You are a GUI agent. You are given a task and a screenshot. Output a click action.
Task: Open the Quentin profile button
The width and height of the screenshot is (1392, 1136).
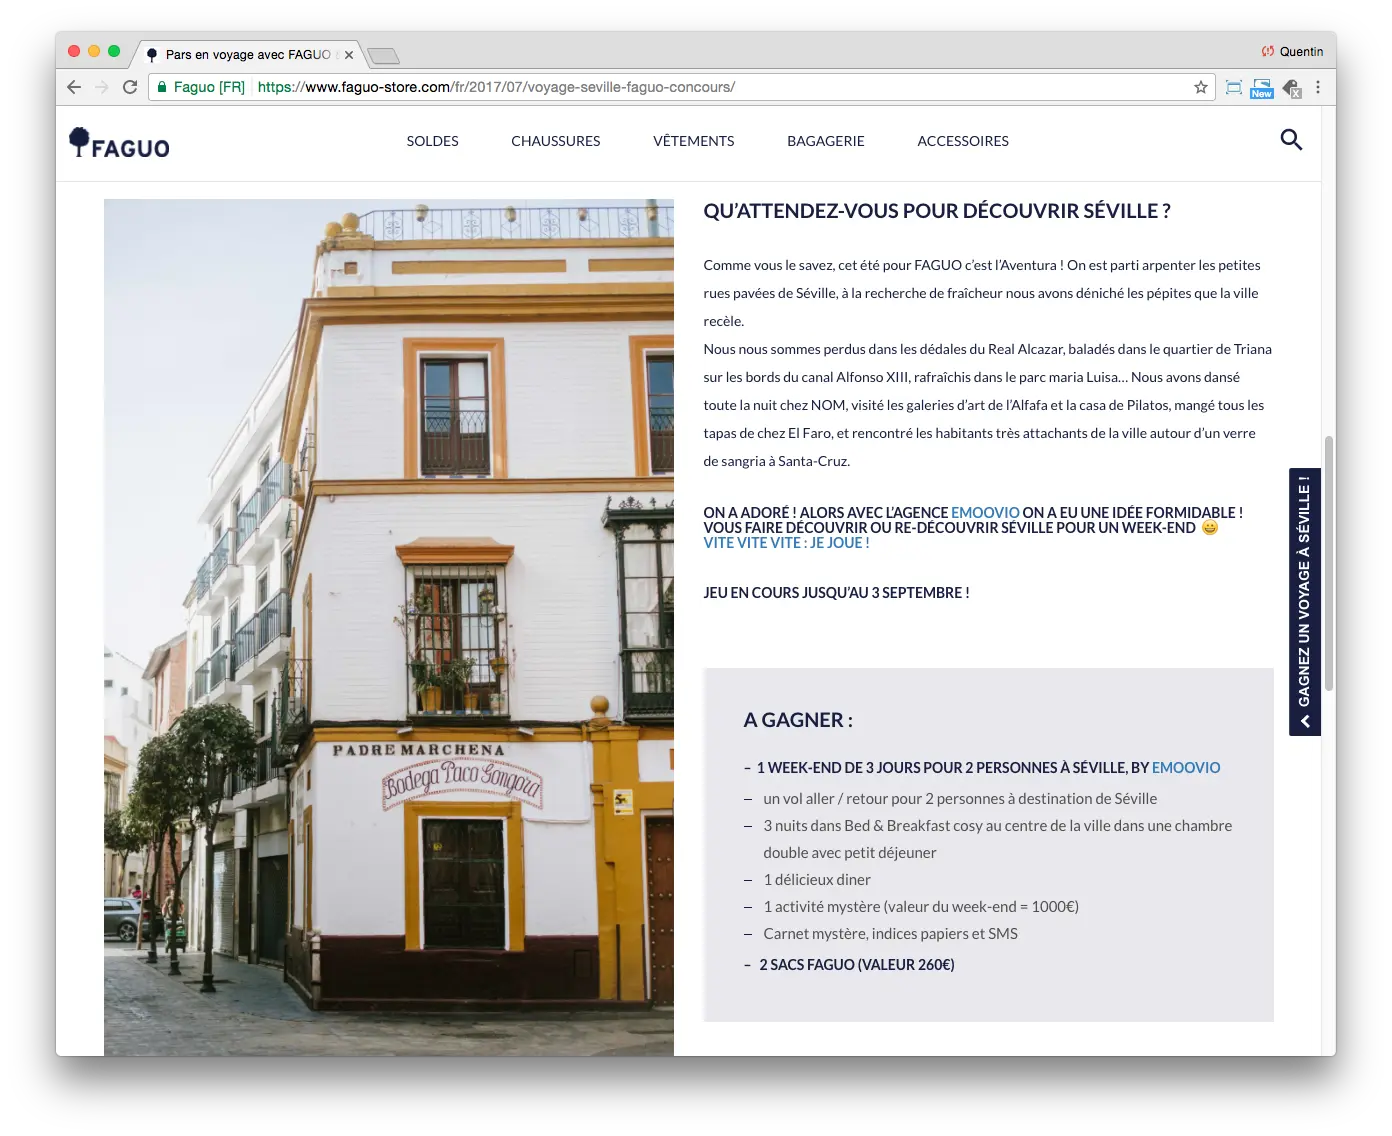1301,51
